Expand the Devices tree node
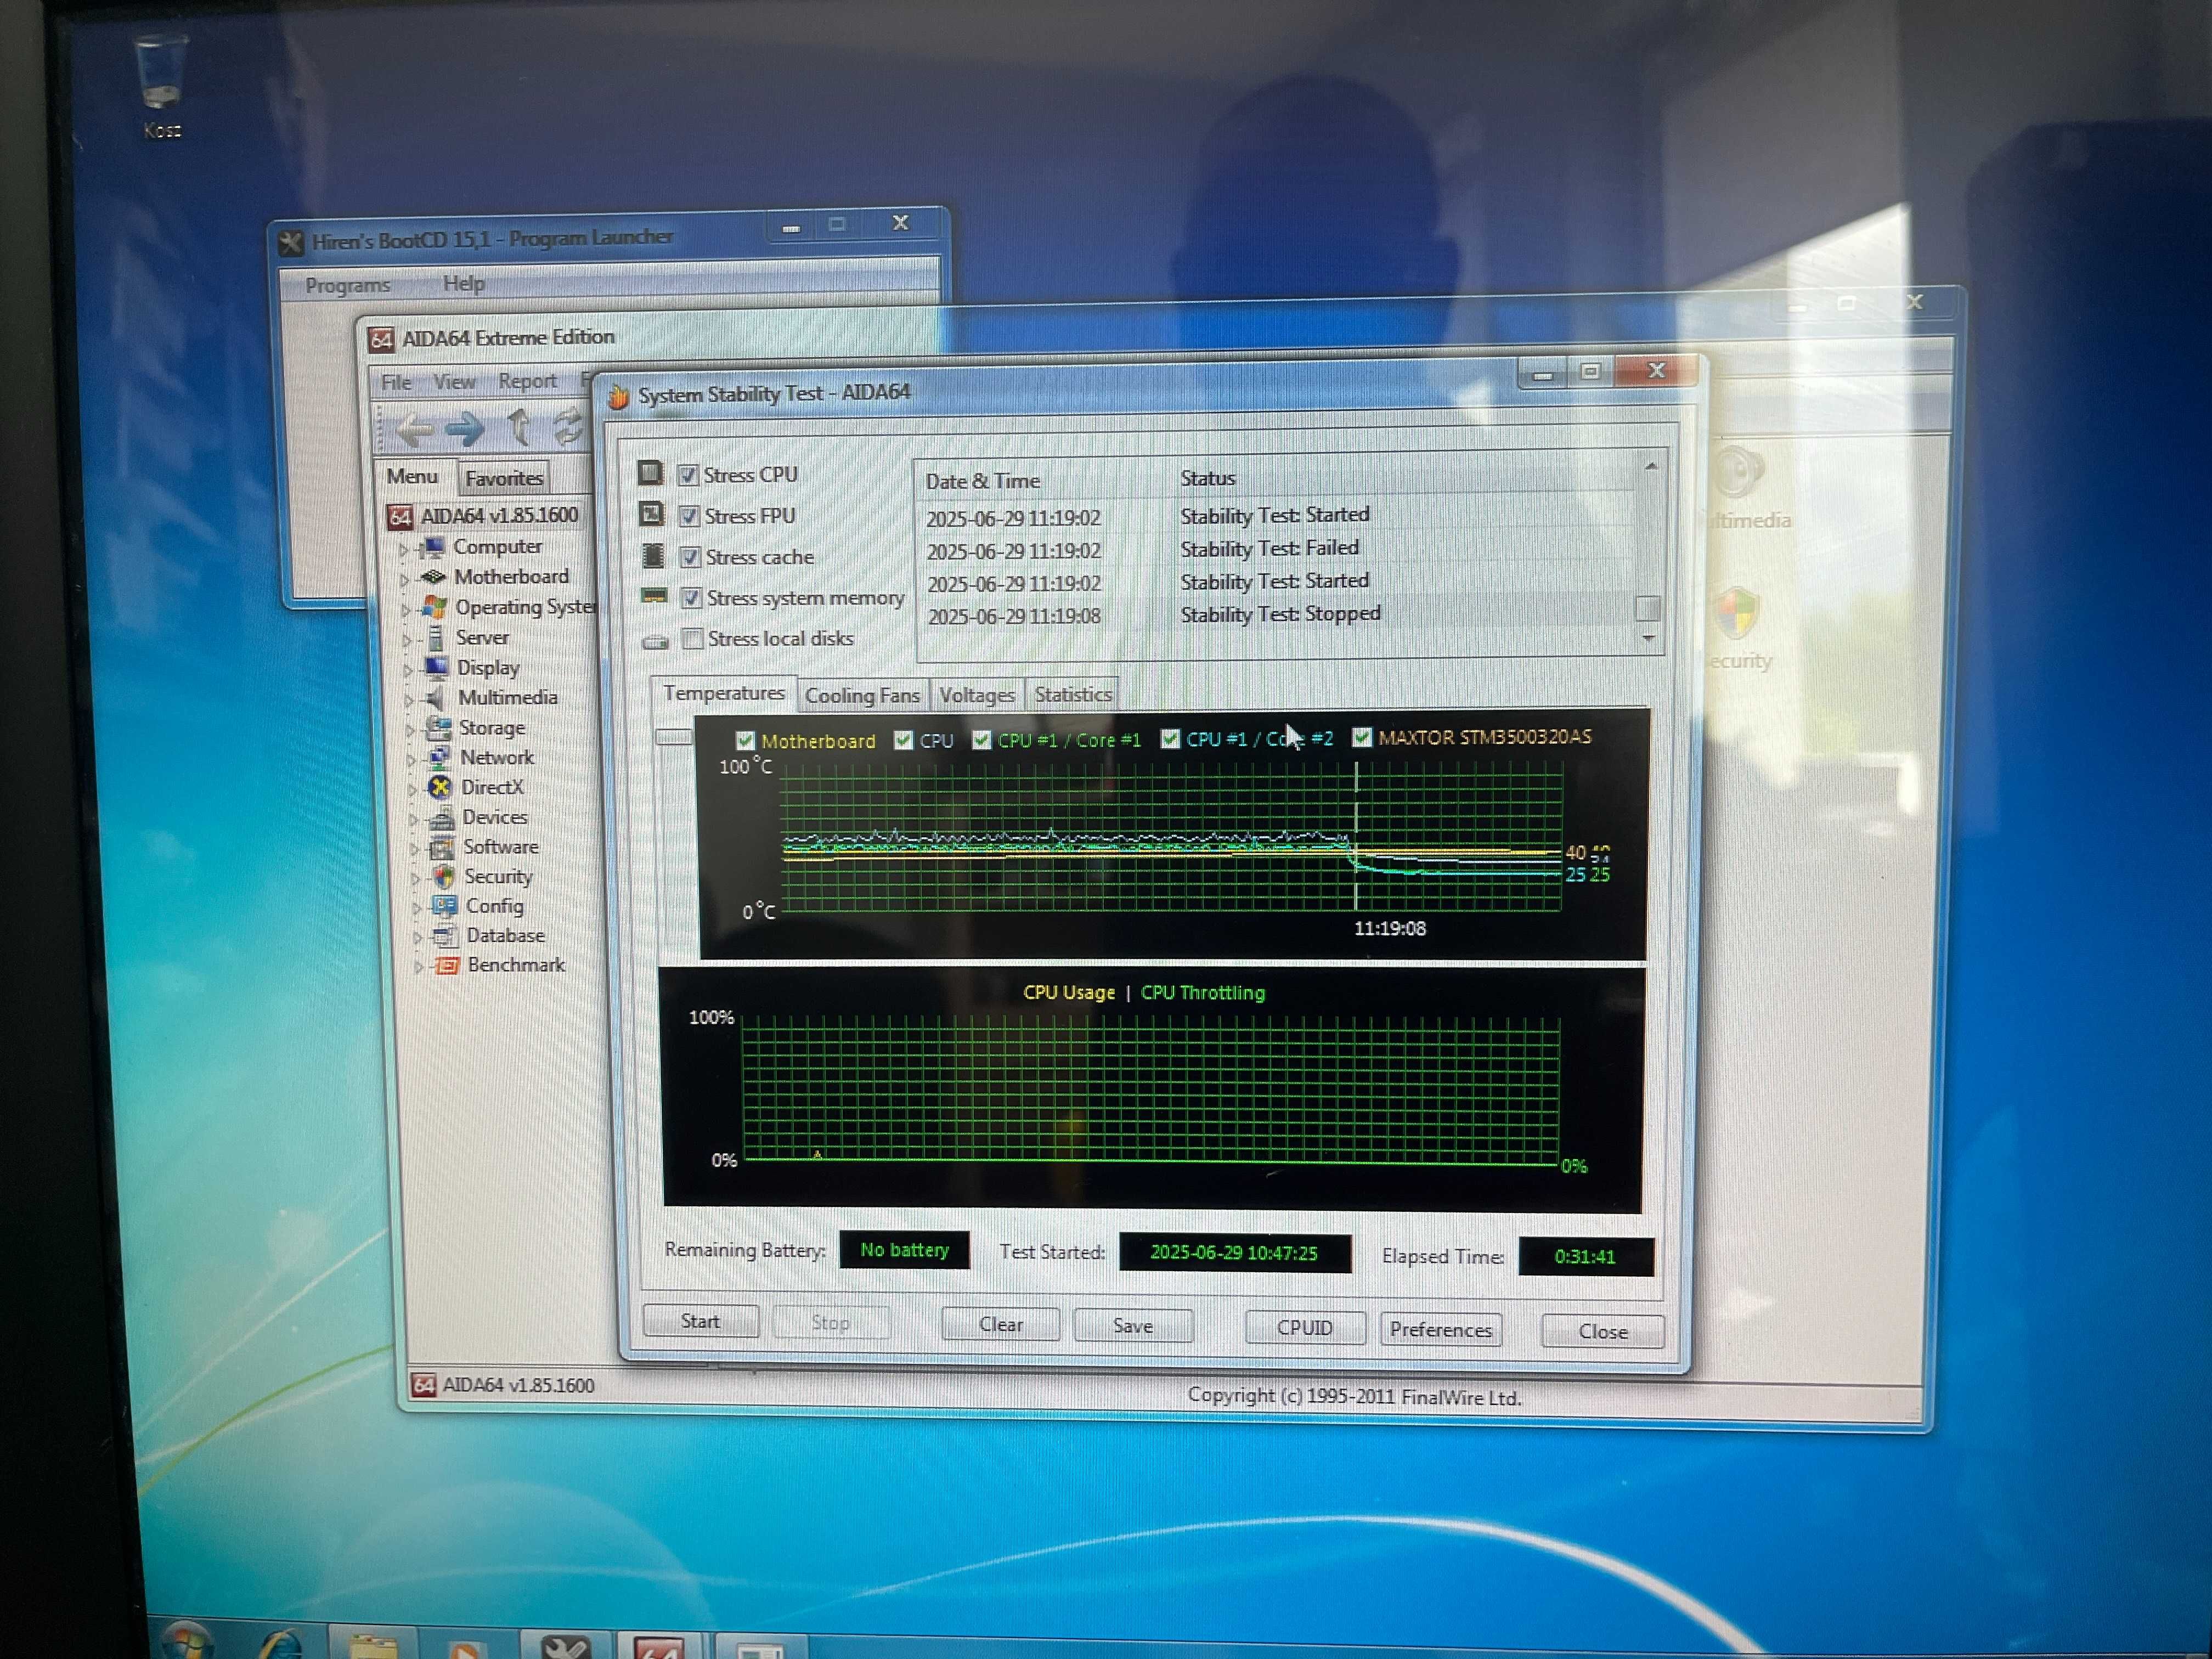 tap(414, 819)
